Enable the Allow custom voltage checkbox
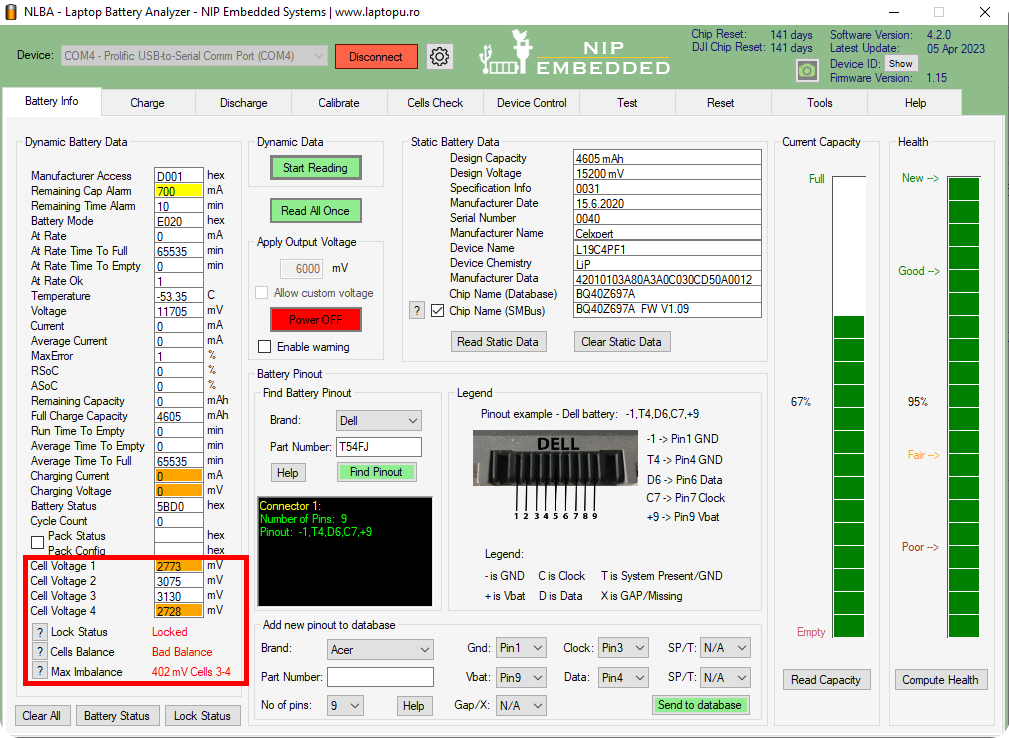Viewport: 1009px width, 738px height. (261, 293)
